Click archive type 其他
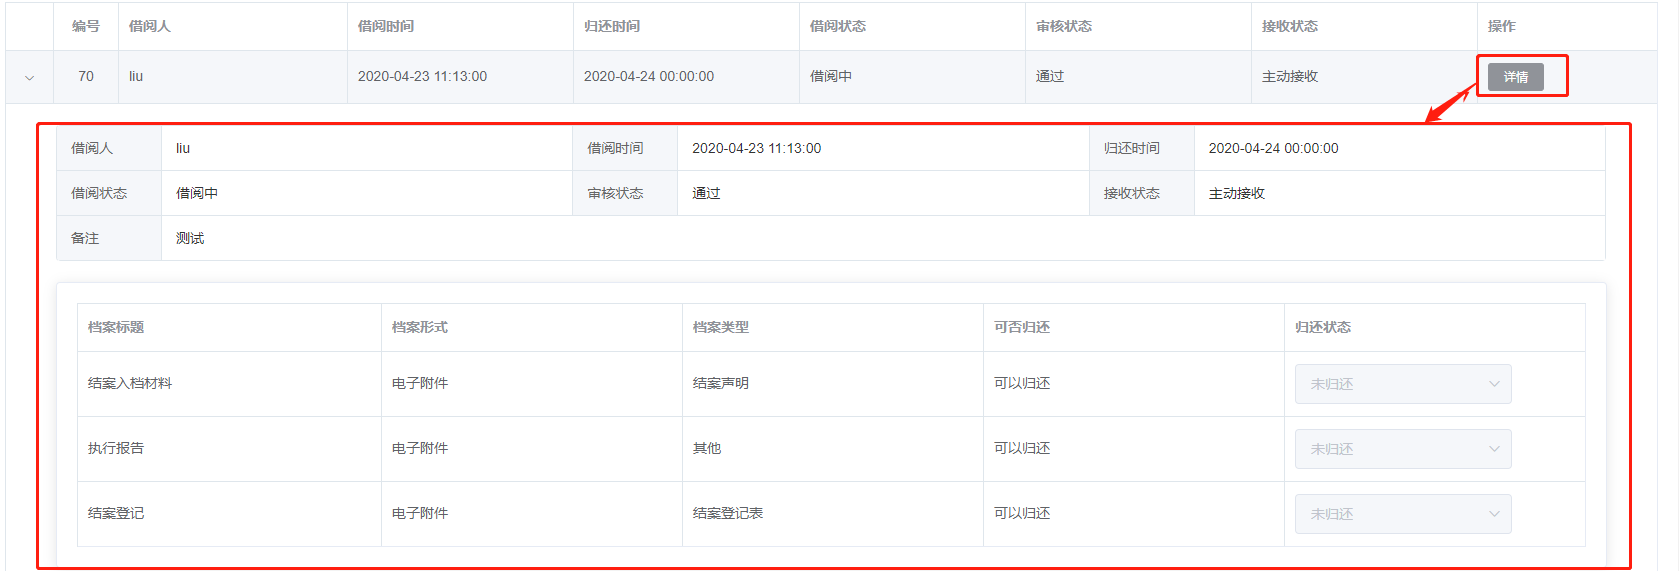The height and width of the screenshot is (571, 1679). pyautogui.click(x=707, y=448)
